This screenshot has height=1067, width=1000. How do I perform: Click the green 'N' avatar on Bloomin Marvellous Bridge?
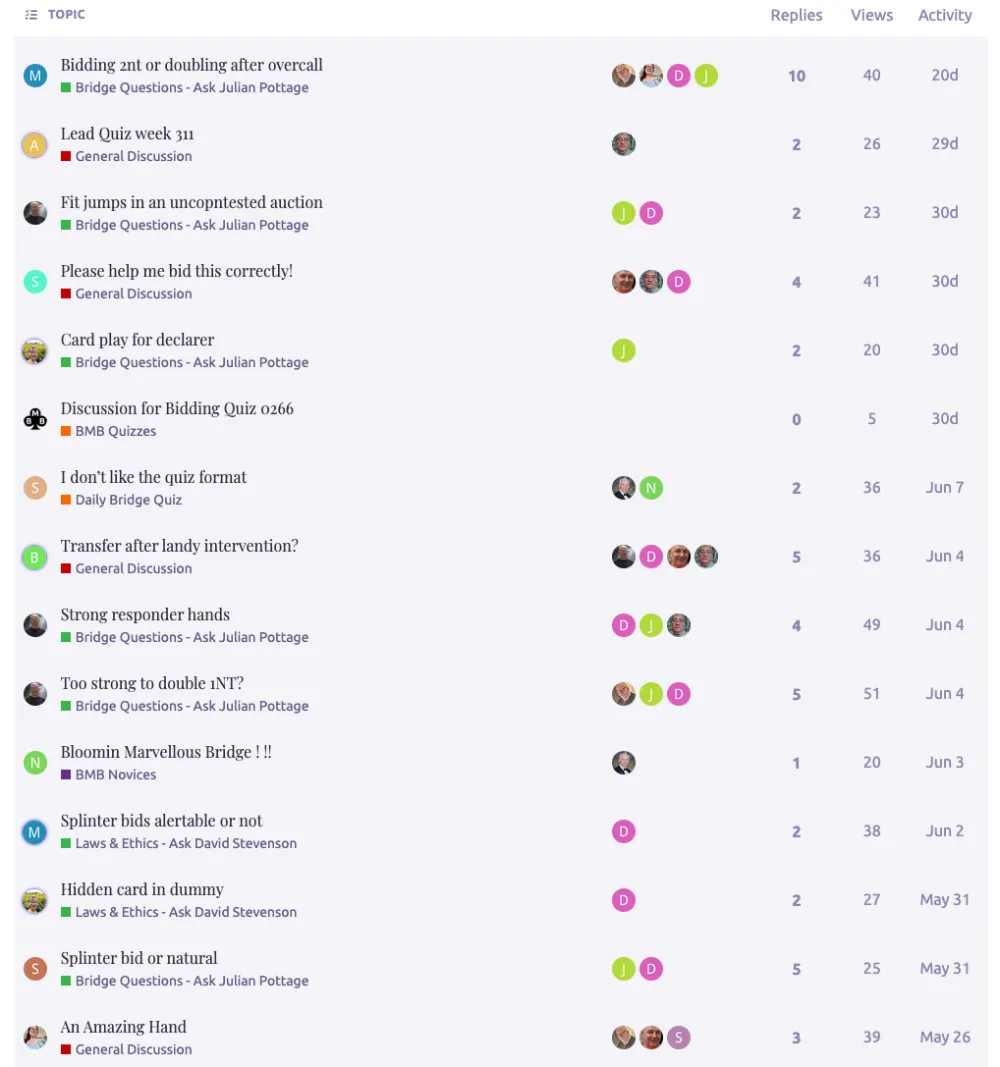tap(35, 763)
